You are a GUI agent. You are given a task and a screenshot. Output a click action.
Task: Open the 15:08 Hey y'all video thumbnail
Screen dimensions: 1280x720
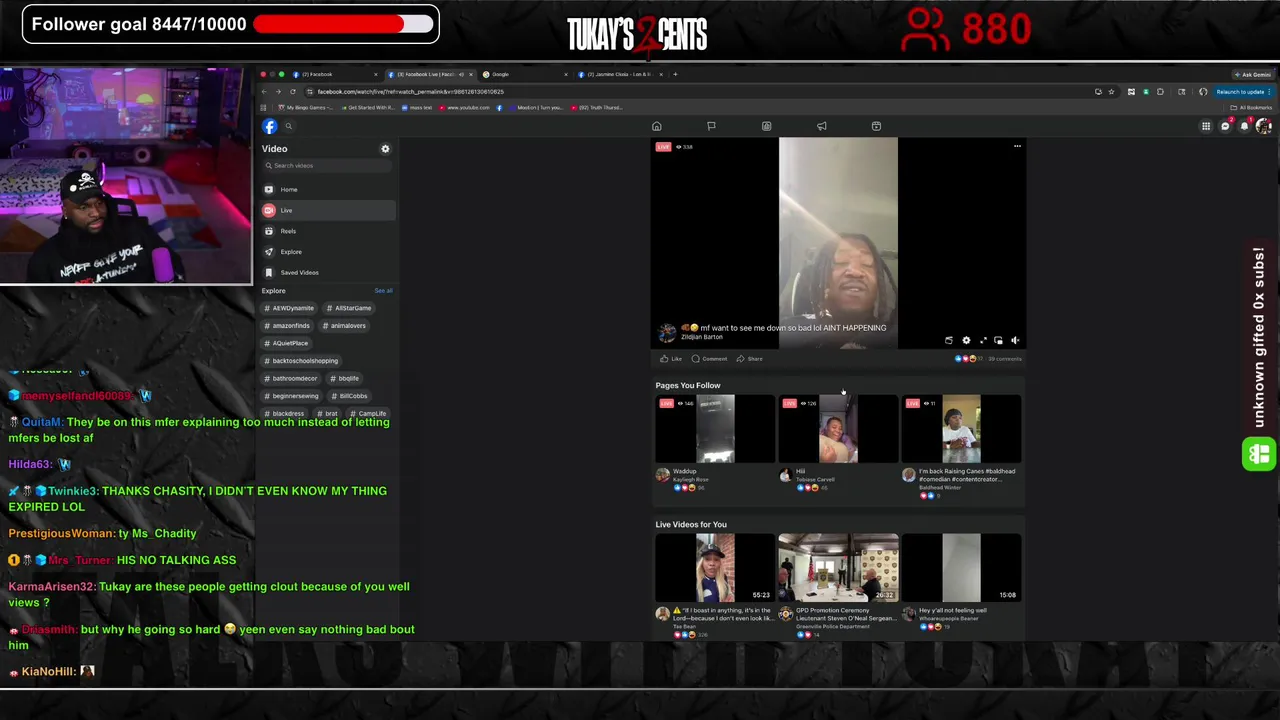pos(961,568)
